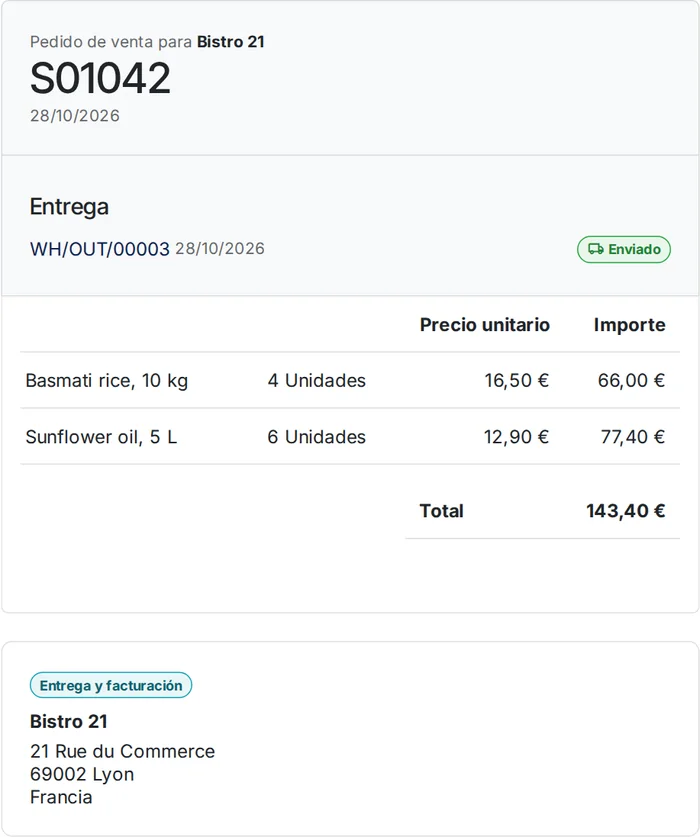Select the Sunflower oil, 5 L row
The image size is (700, 837).
click(350, 437)
